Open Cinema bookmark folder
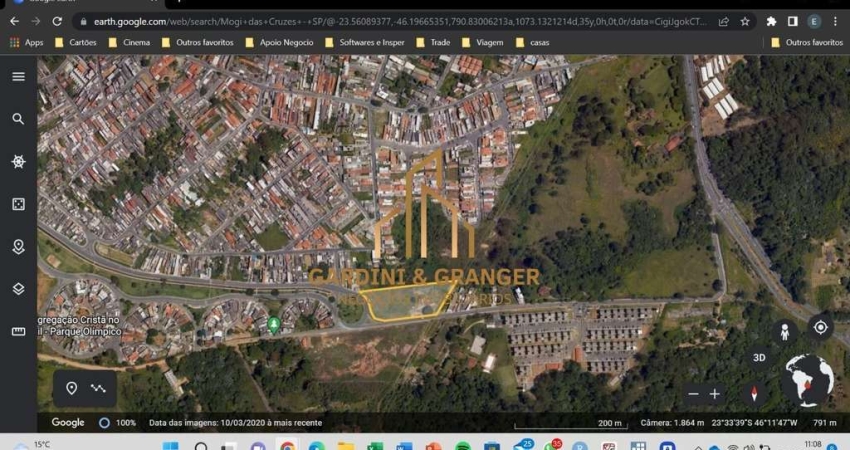Screen dimensions: 850x450 click(130, 42)
